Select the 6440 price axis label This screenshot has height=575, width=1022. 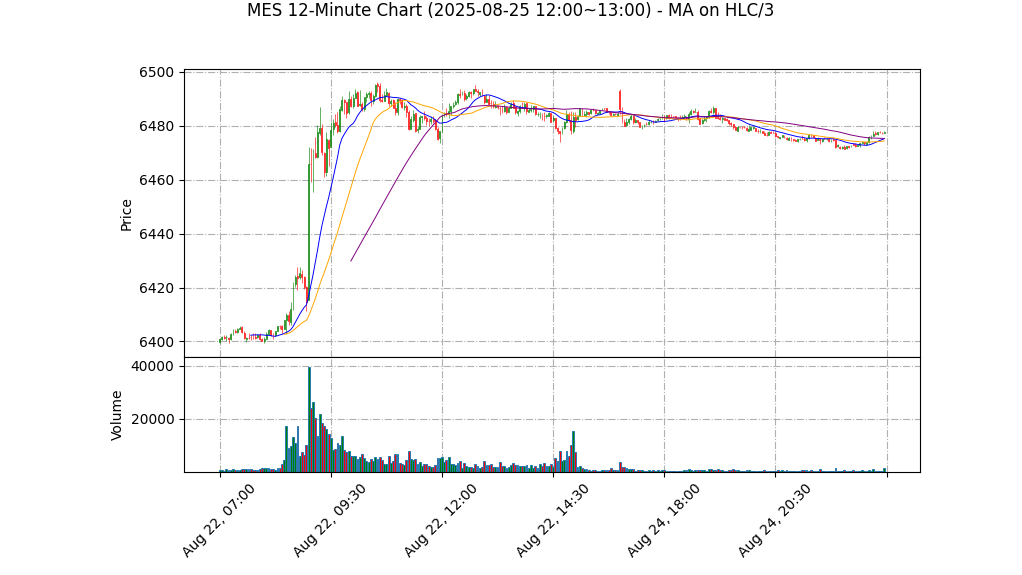pos(156,235)
